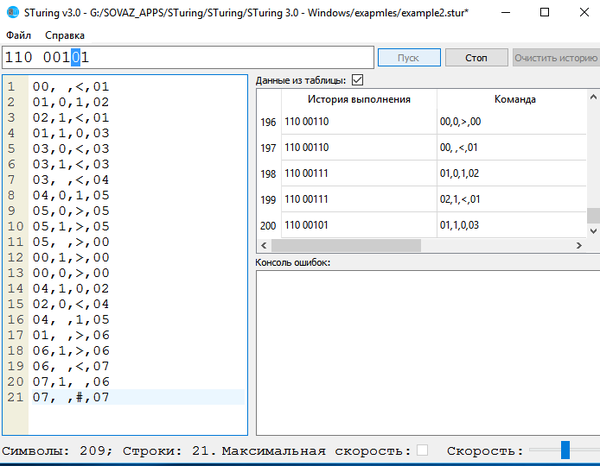Open the Справка menu
Viewport: 600px width, 466px height.
pos(65,35)
